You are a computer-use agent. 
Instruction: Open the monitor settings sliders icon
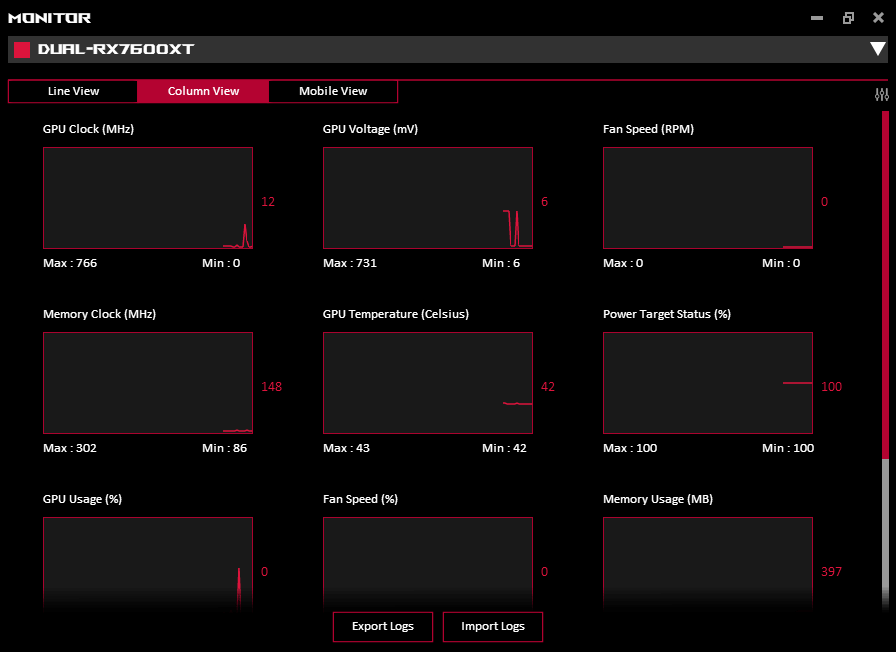[881, 95]
